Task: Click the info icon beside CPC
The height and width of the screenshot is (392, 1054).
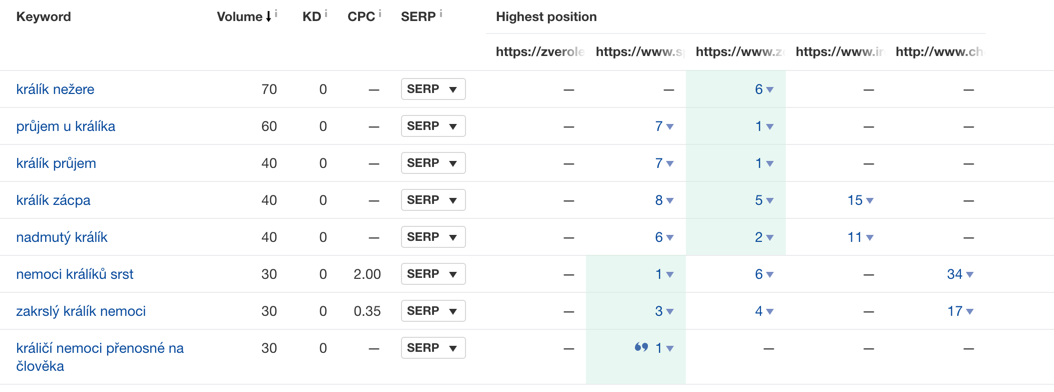Action: (x=380, y=14)
